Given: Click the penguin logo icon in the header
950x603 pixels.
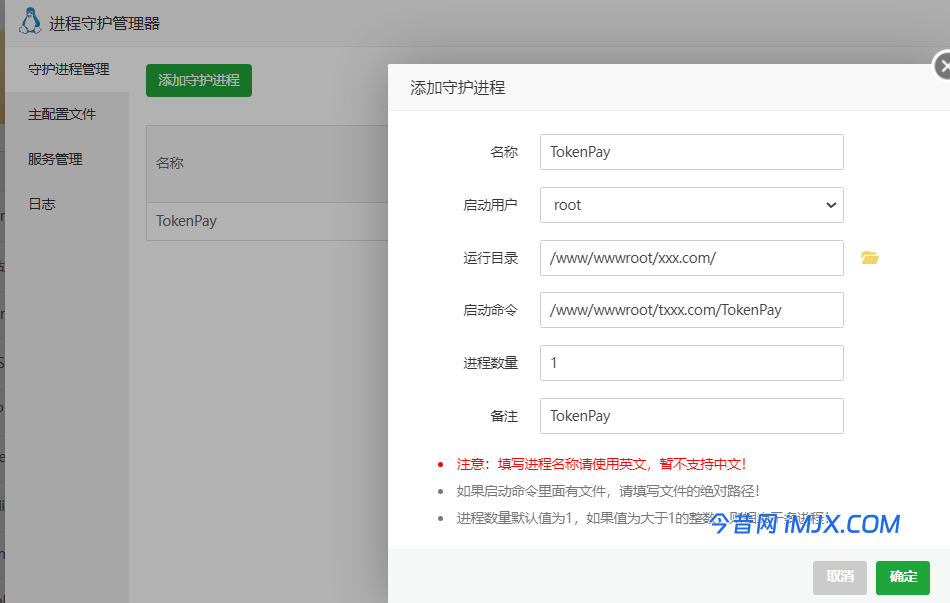Looking at the screenshot, I should [30, 21].
